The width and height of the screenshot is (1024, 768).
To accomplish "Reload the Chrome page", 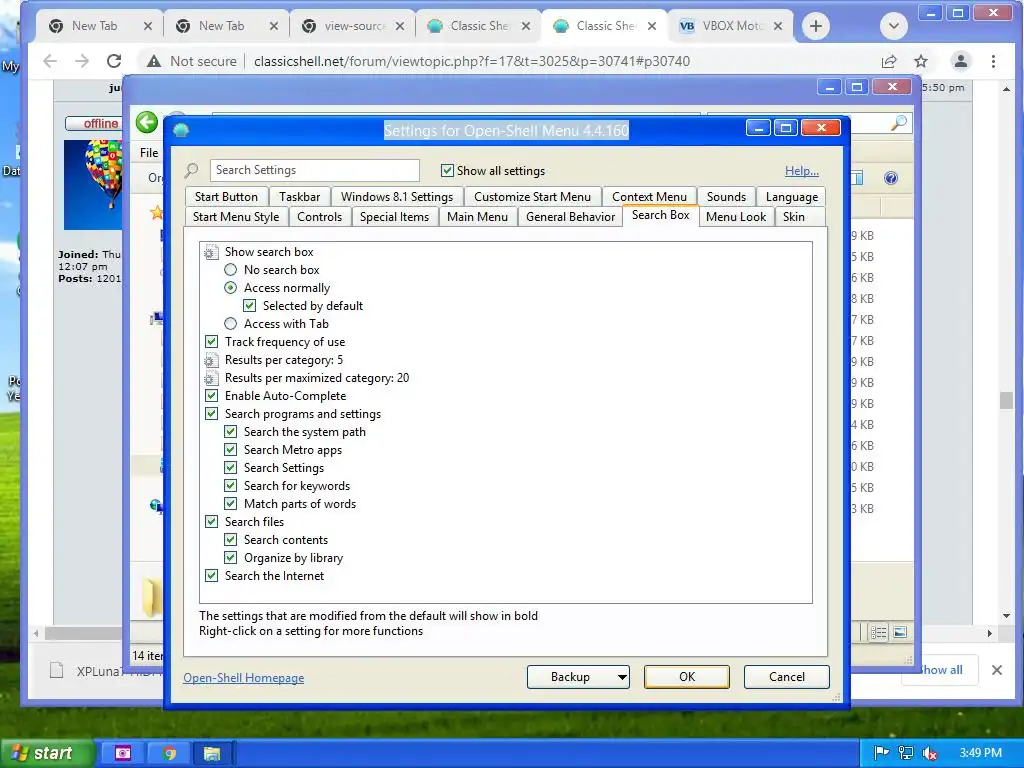I will click(114, 61).
